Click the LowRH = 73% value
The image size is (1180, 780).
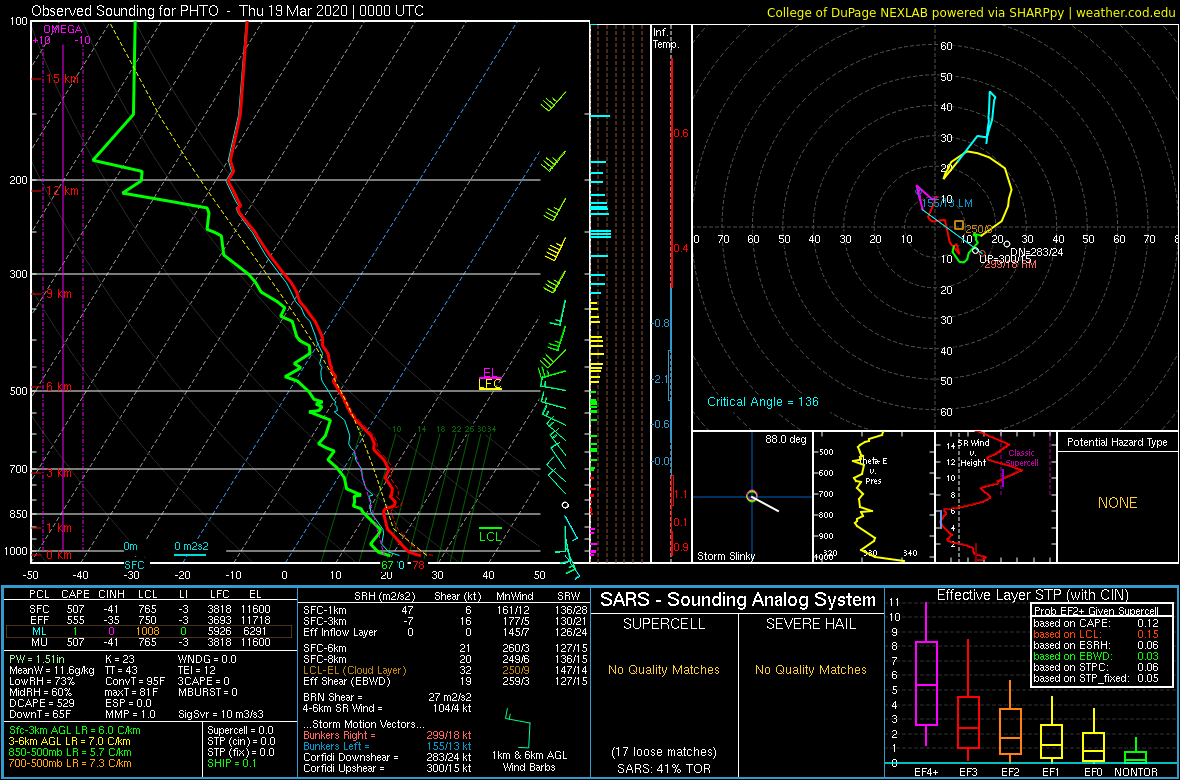tap(40, 681)
